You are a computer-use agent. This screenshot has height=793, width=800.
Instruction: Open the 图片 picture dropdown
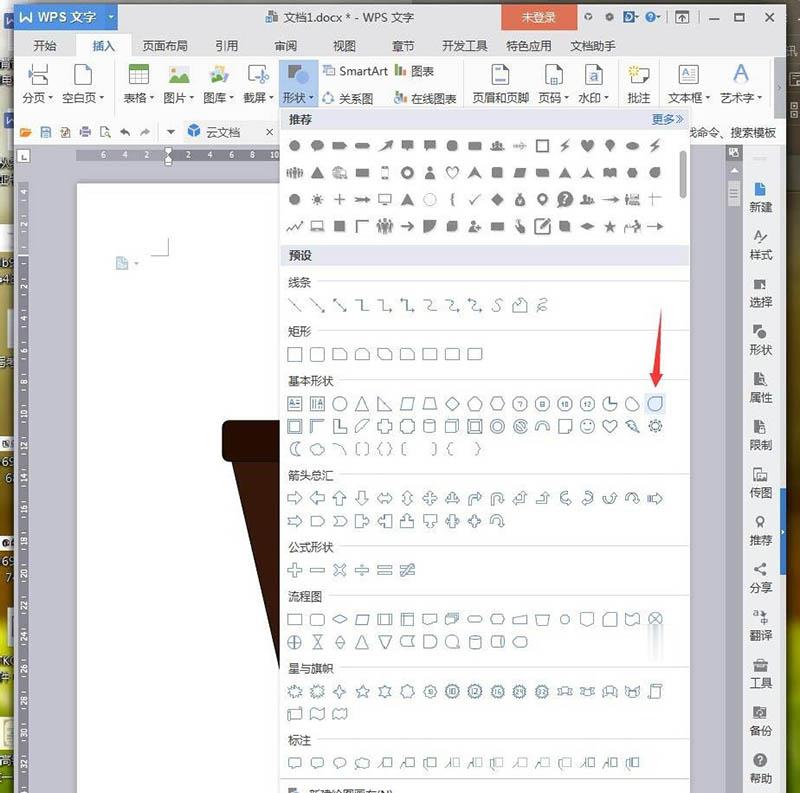click(179, 84)
